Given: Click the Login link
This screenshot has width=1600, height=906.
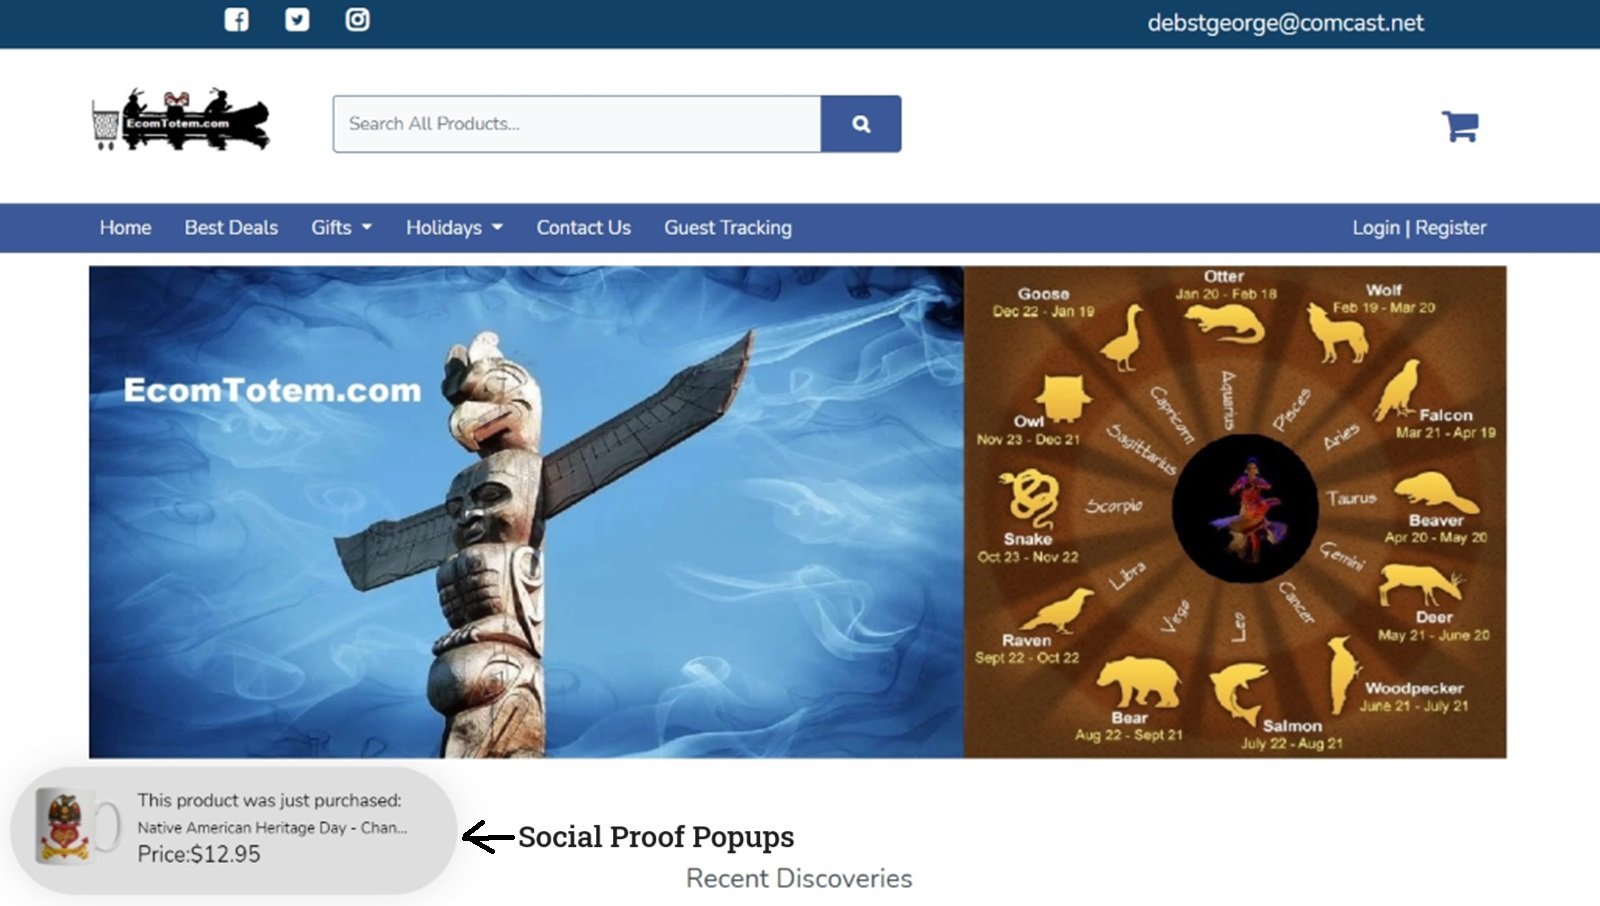Looking at the screenshot, I should [x=1376, y=228].
